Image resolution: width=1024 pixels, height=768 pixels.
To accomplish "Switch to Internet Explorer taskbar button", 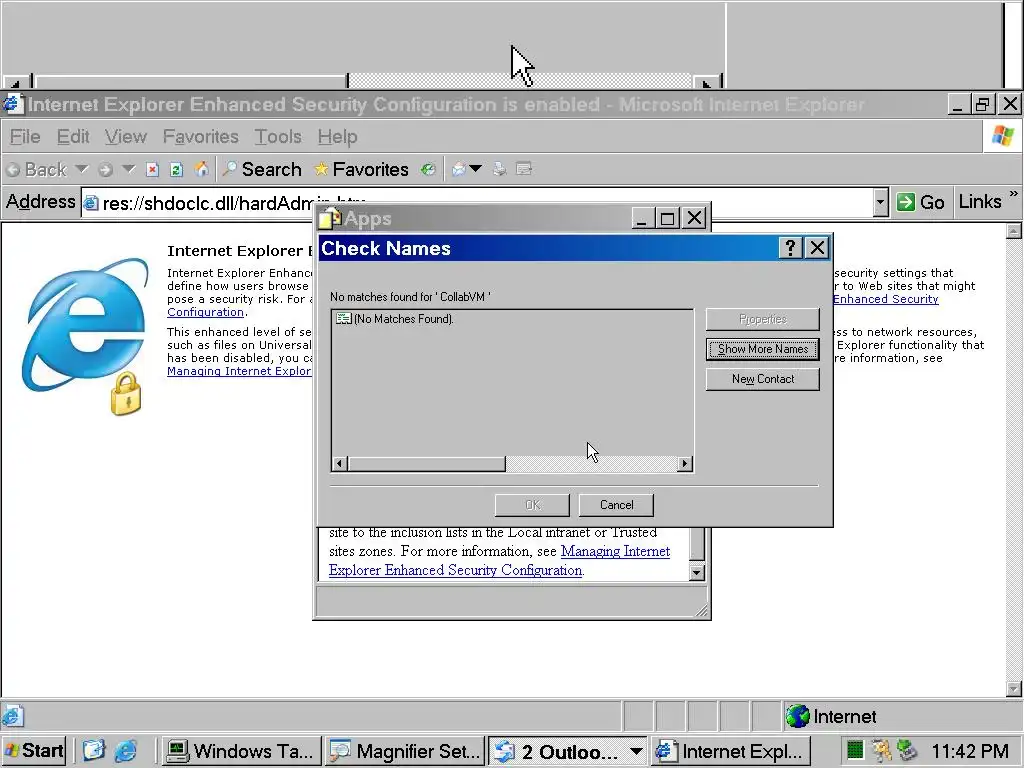I will [731, 751].
